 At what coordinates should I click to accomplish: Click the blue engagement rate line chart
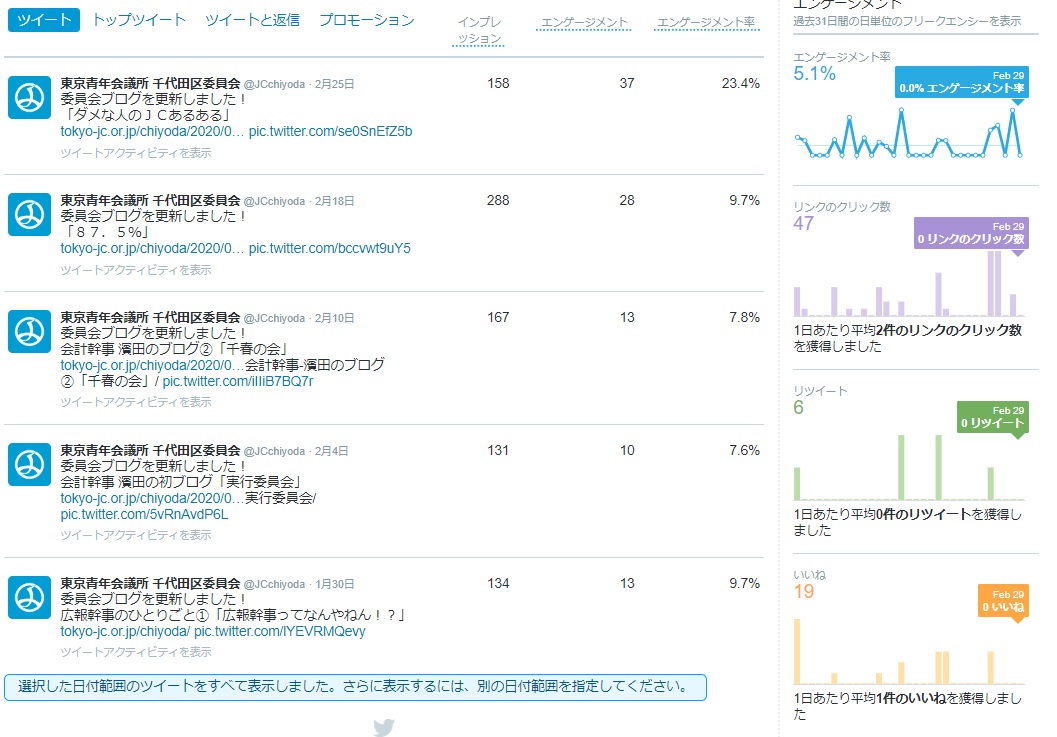pos(908,135)
